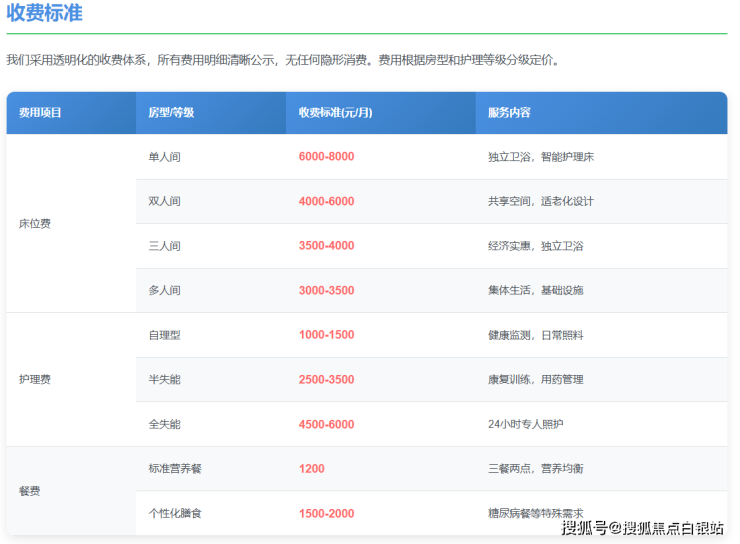Click the 单人间 room type cell
The width and height of the screenshot is (740, 544).
tap(164, 157)
